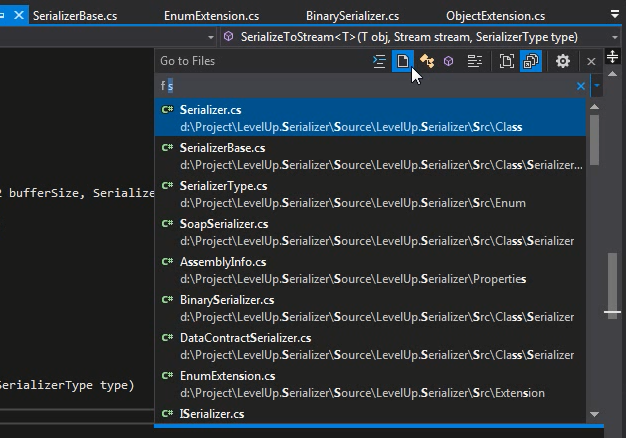Screen dimensions: 626x438
Task: Click the results list scrollbar thumb
Action: [594, 140]
